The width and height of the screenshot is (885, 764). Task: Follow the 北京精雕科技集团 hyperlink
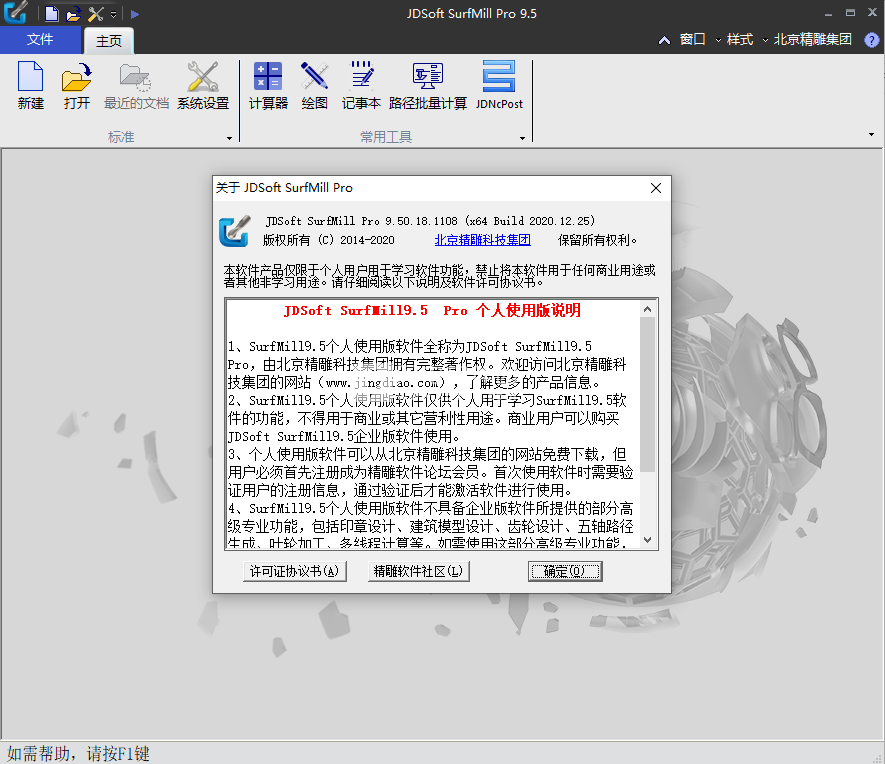[x=483, y=240]
